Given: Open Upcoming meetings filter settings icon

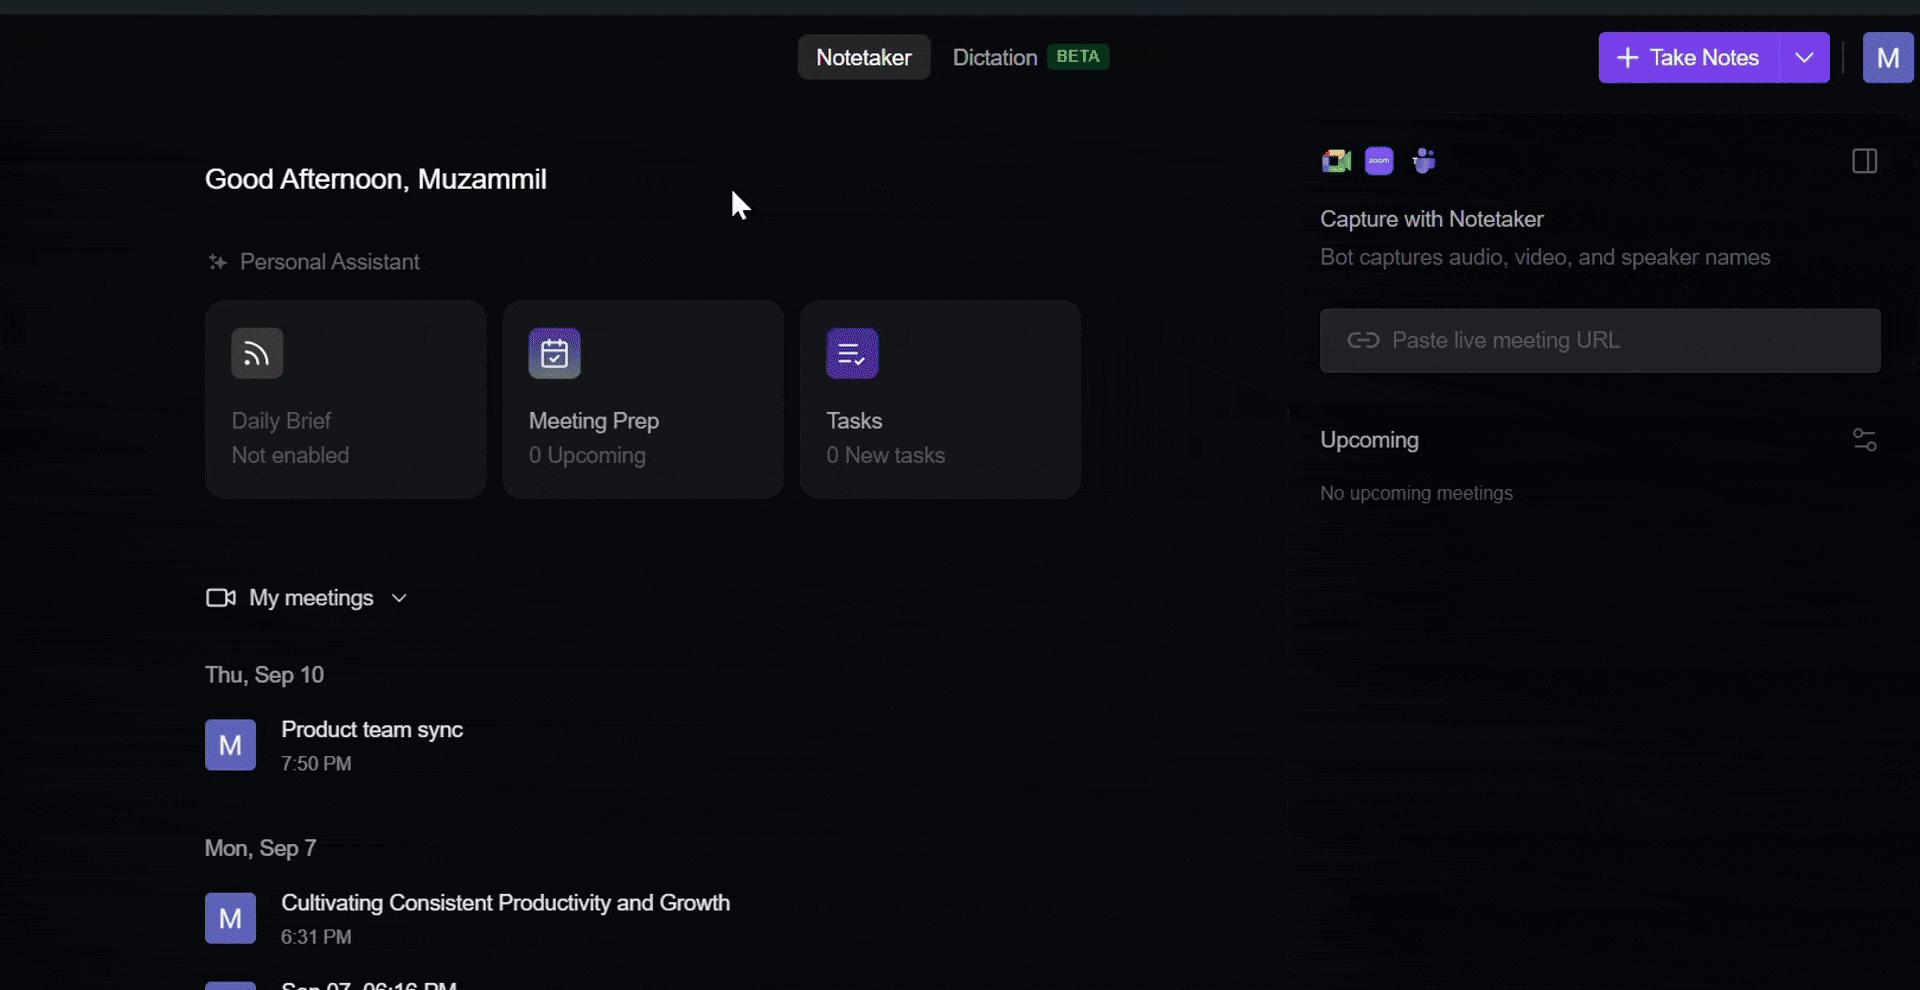Looking at the screenshot, I should 1864,440.
